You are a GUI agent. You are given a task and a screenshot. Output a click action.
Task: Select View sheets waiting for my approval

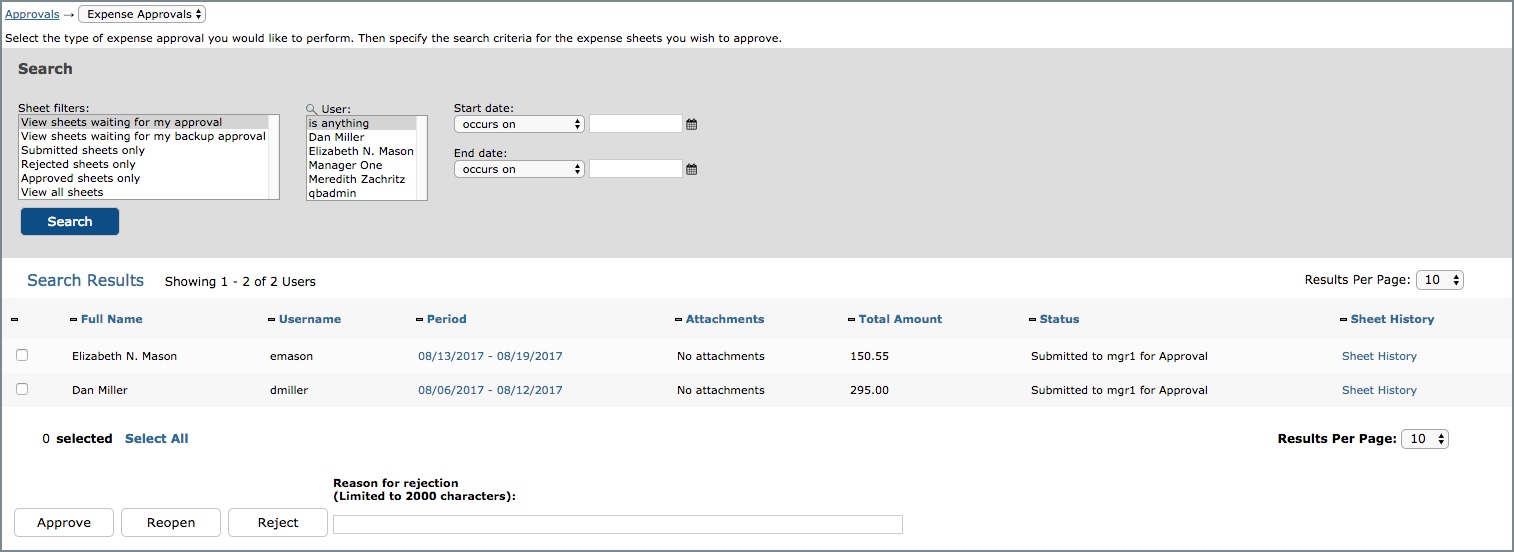point(144,122)
